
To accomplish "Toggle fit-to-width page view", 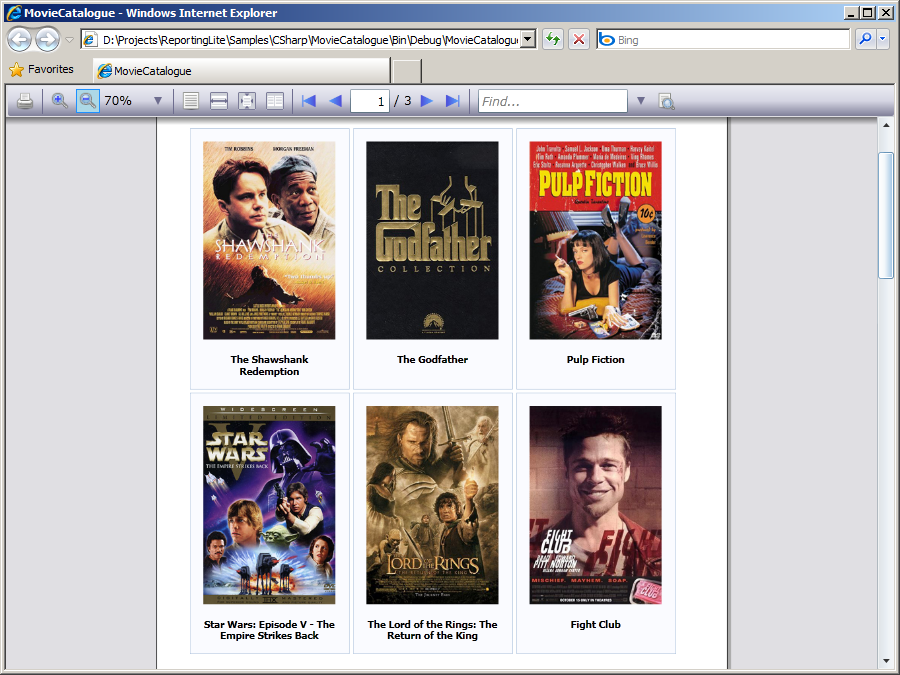I will (x=219, y=101).
